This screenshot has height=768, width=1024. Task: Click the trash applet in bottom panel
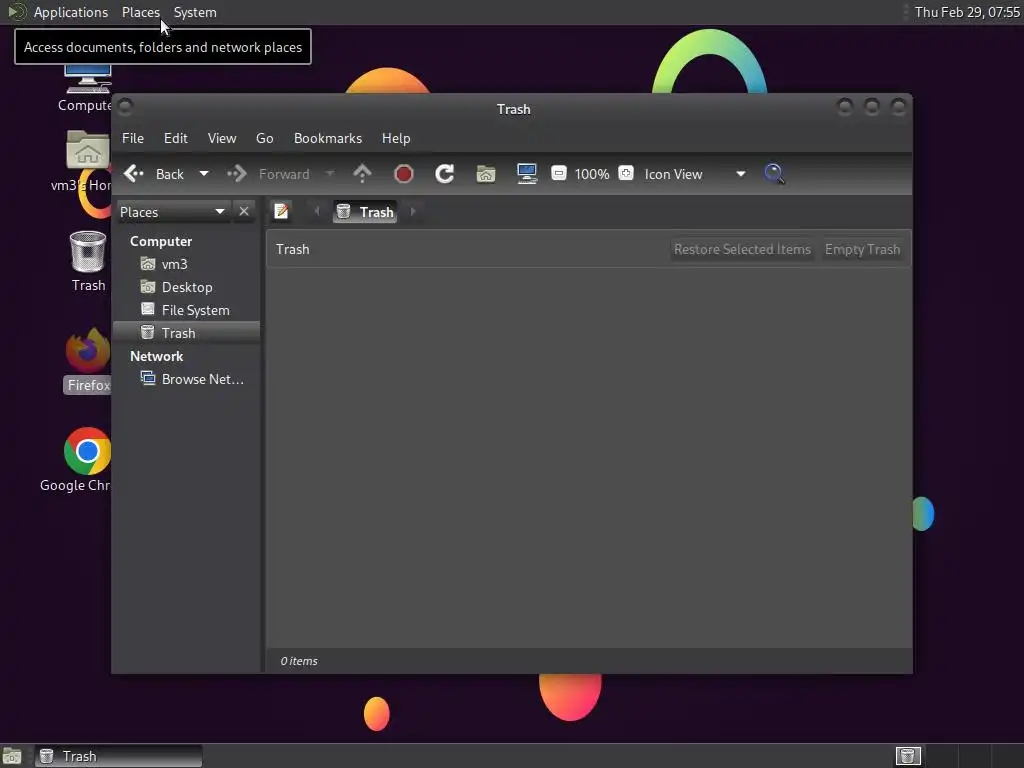pos(908,756)
